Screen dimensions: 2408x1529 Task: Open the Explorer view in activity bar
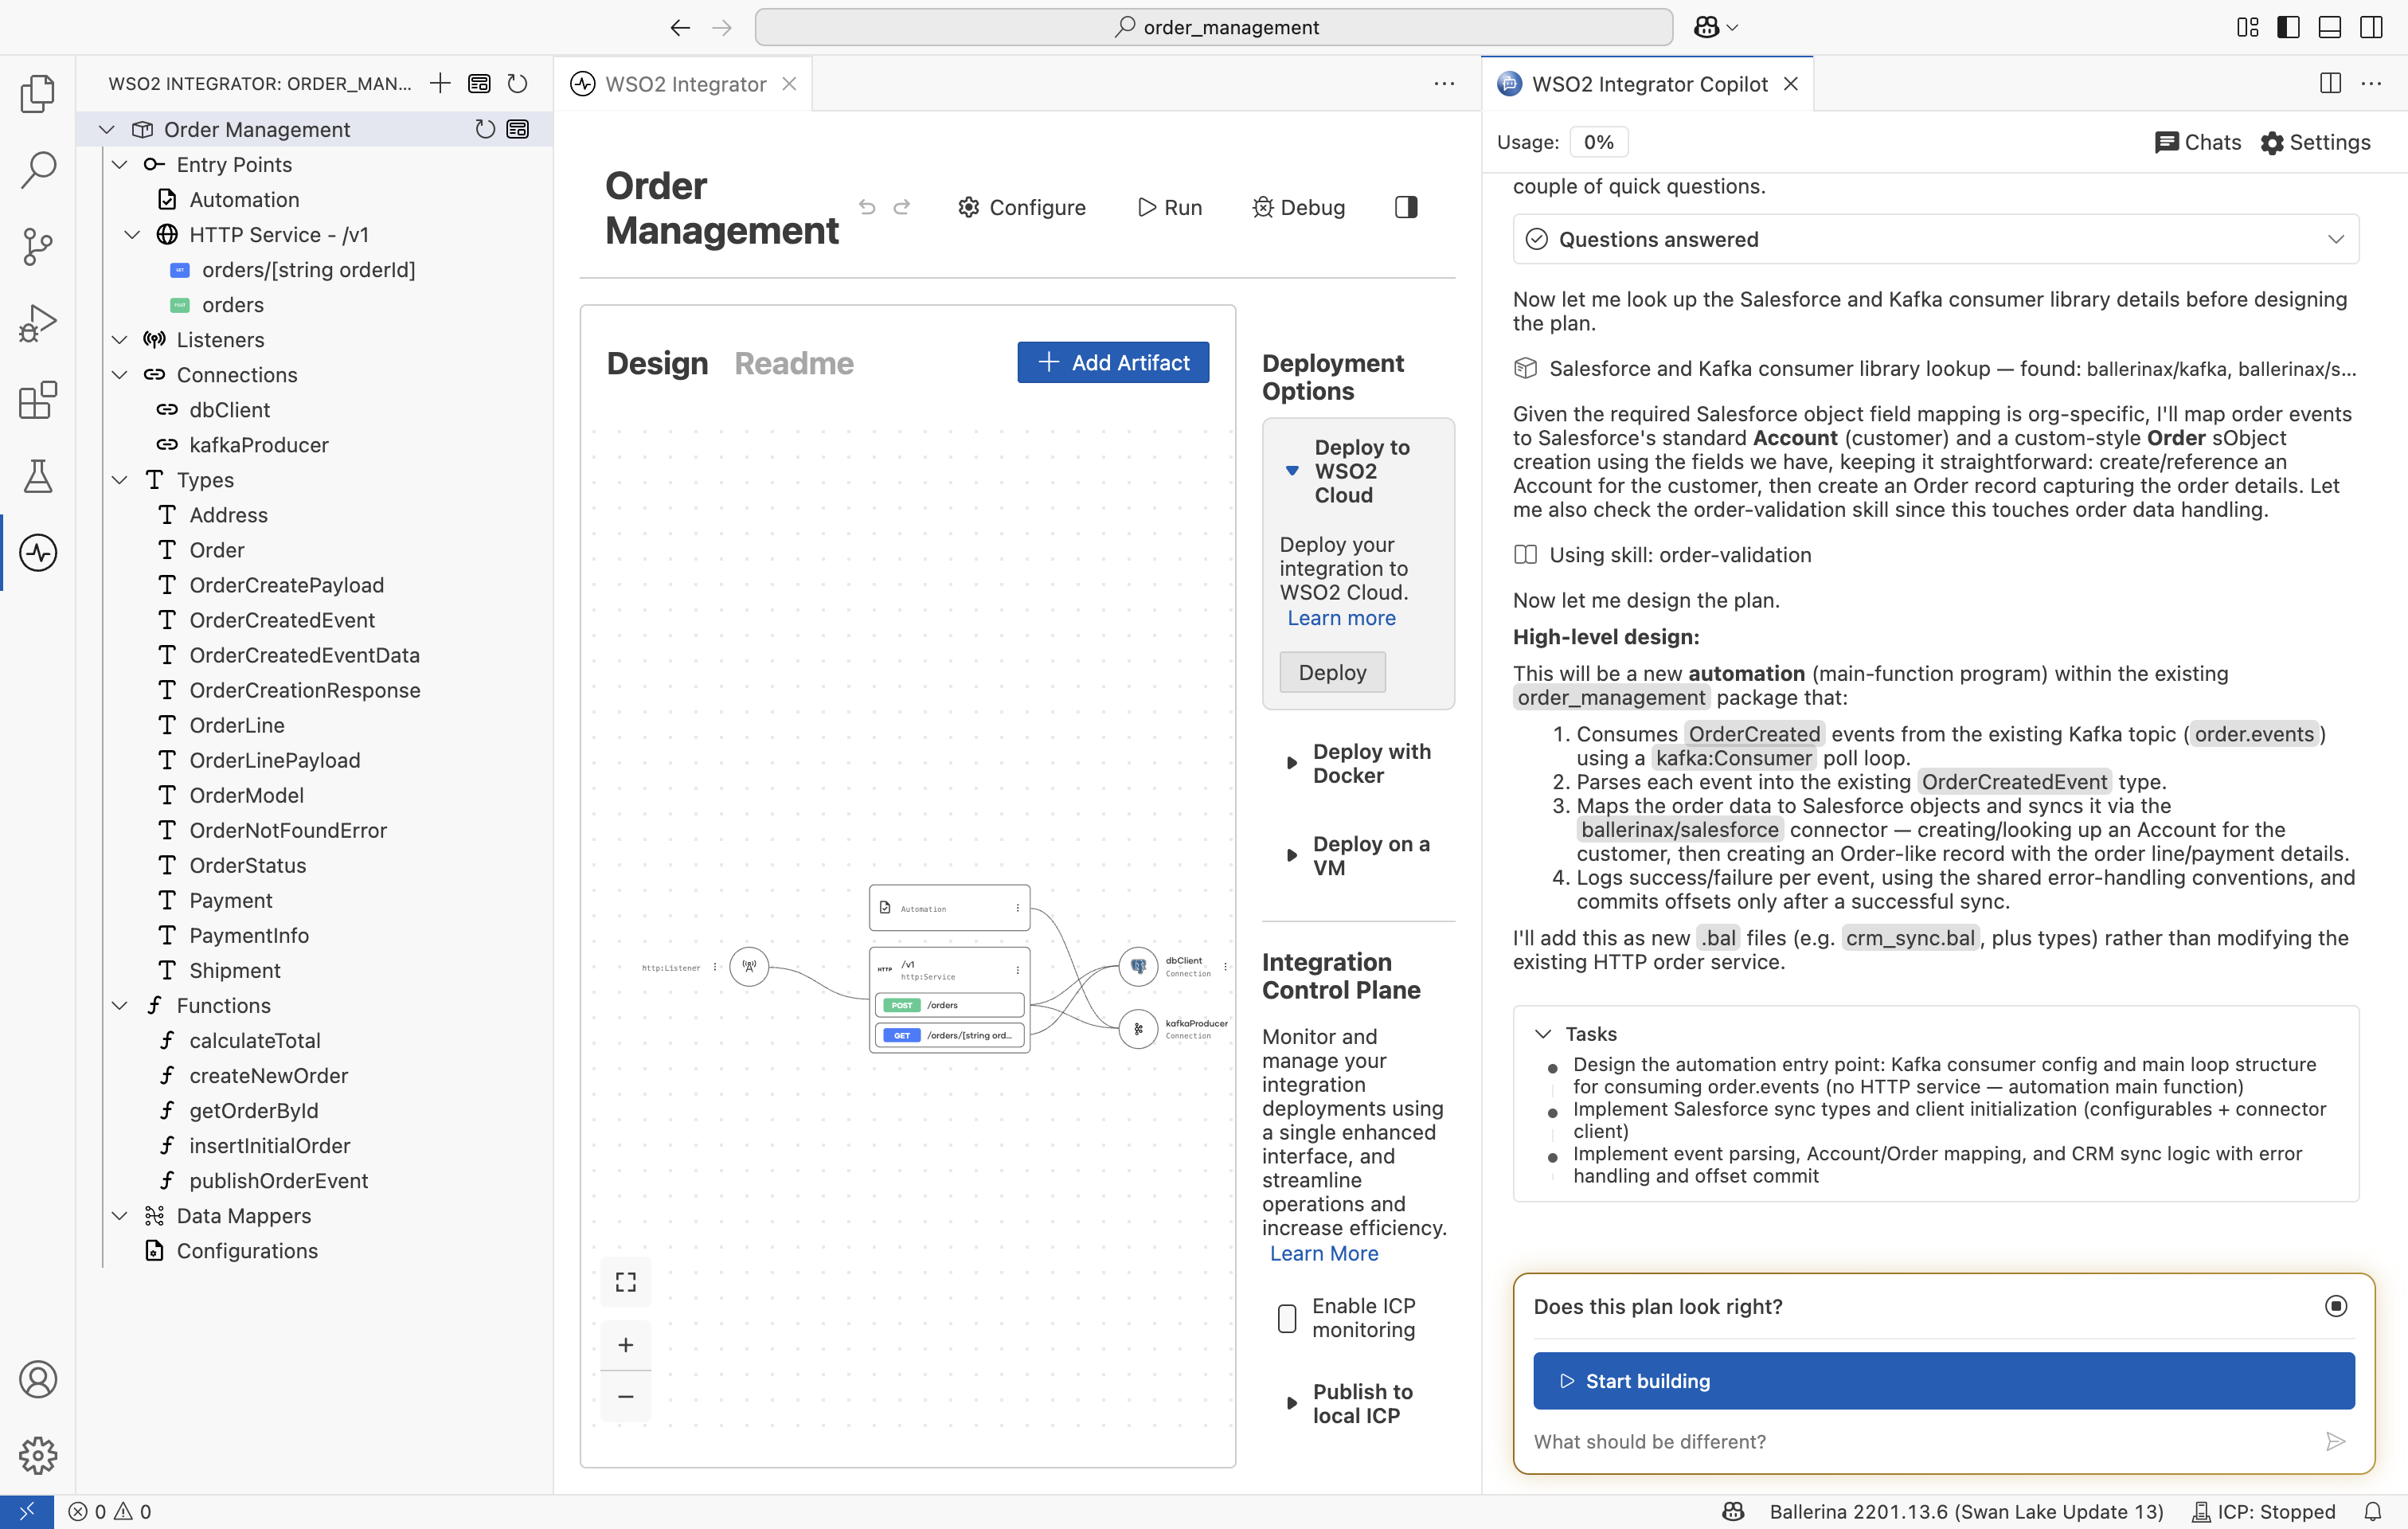coord(38,93)
